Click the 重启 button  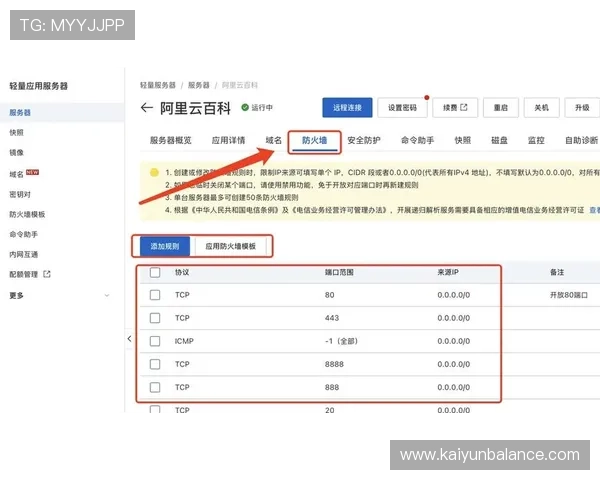point(501,108)
